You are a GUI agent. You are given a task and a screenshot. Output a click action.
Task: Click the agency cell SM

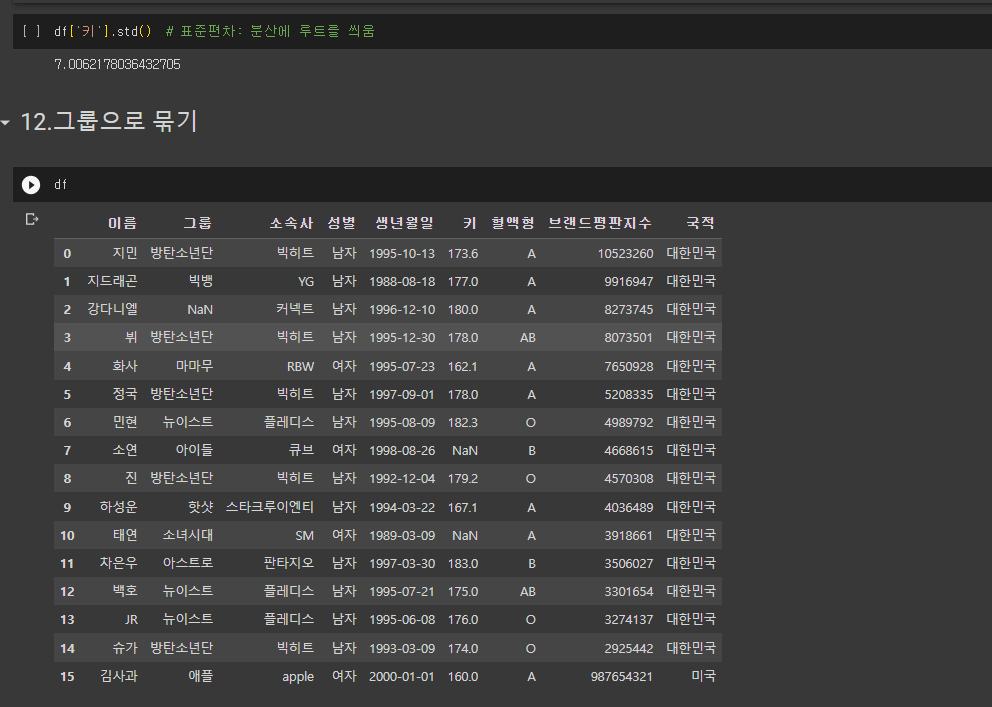(x=304, y=536)
